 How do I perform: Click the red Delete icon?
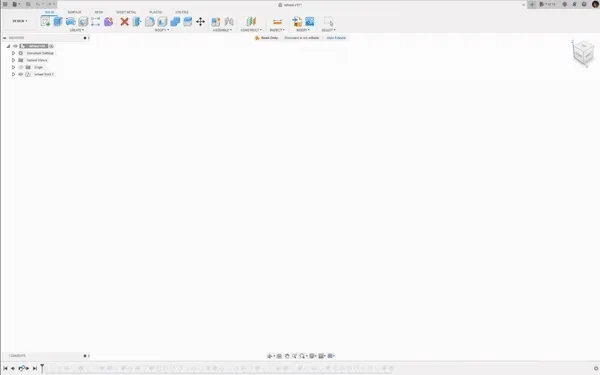pos(124,22)
